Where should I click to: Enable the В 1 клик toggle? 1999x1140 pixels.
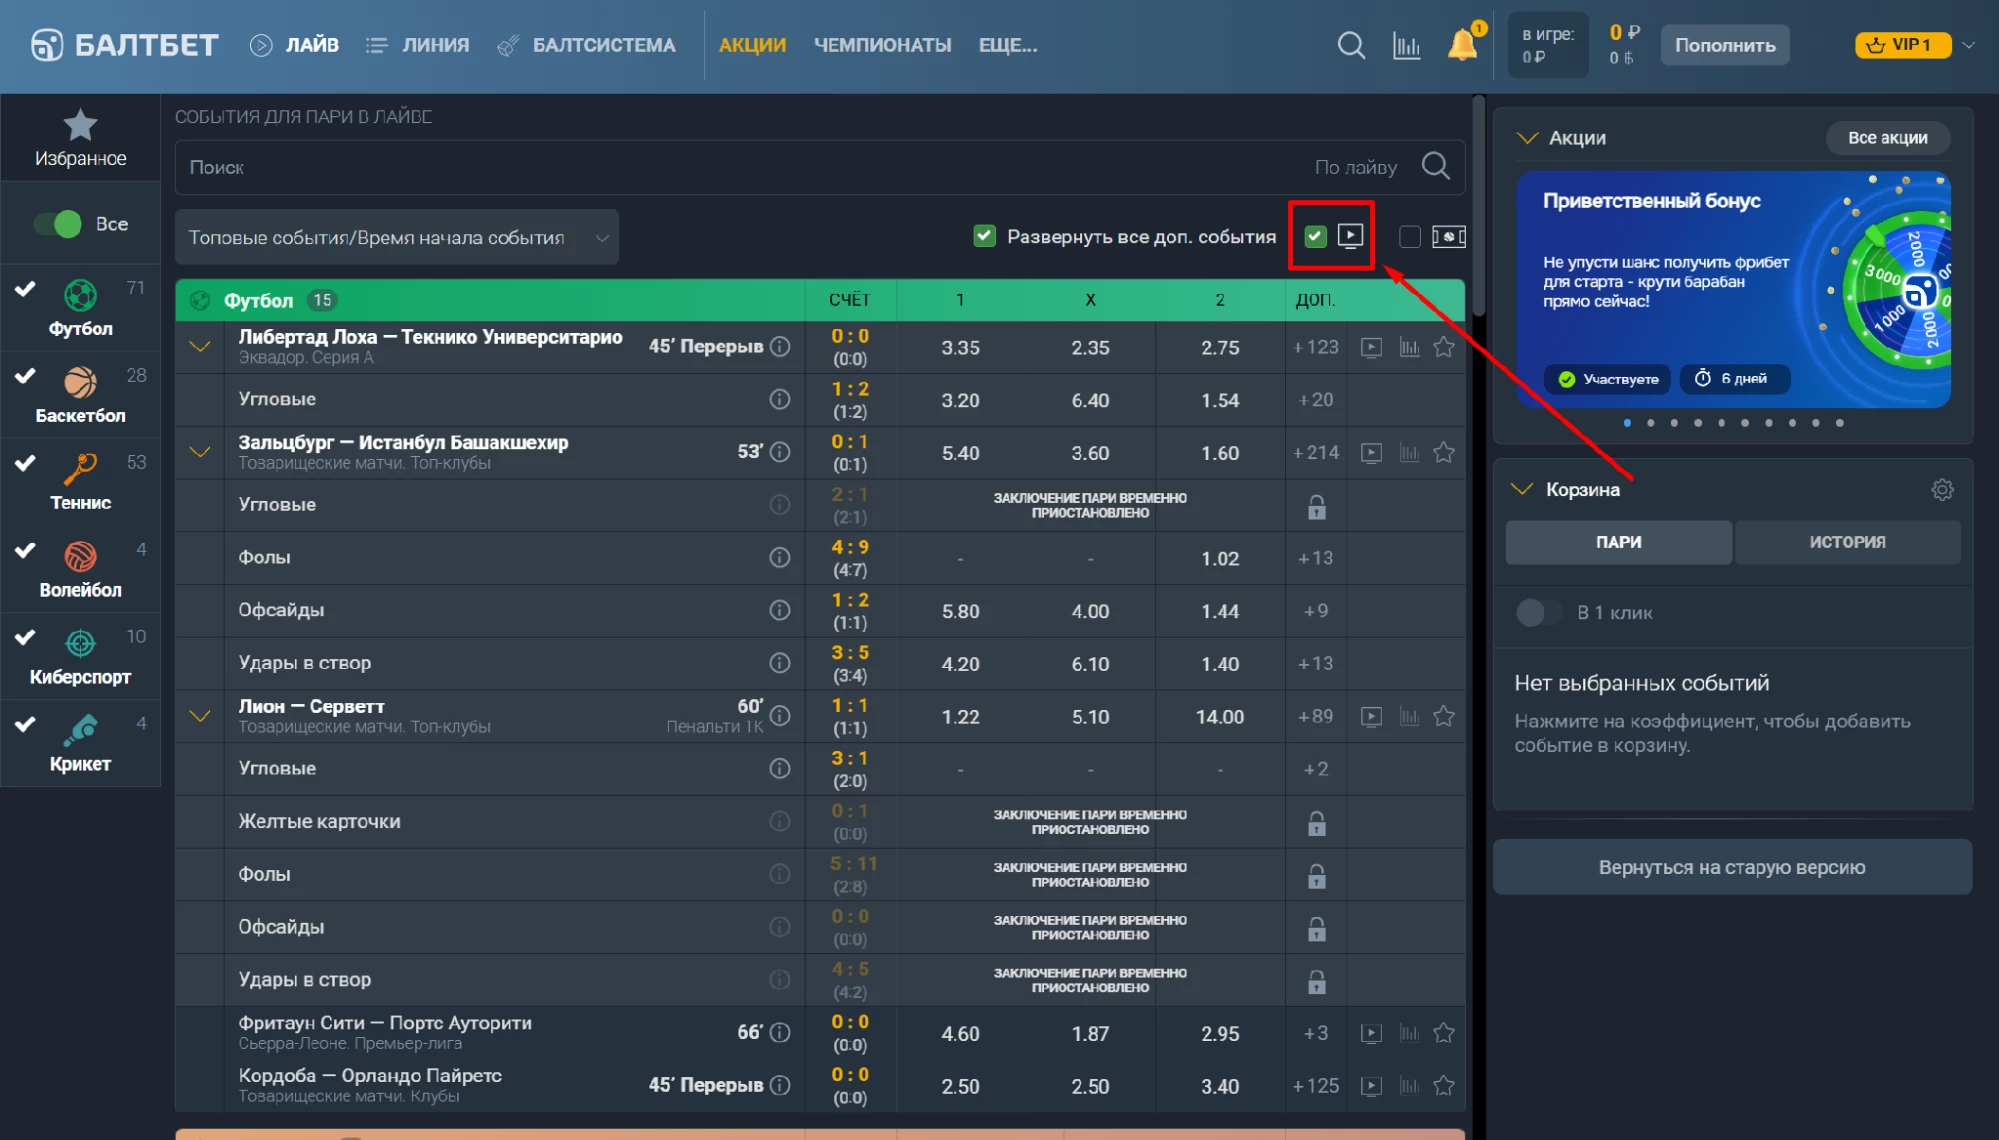coord(1538,612)
